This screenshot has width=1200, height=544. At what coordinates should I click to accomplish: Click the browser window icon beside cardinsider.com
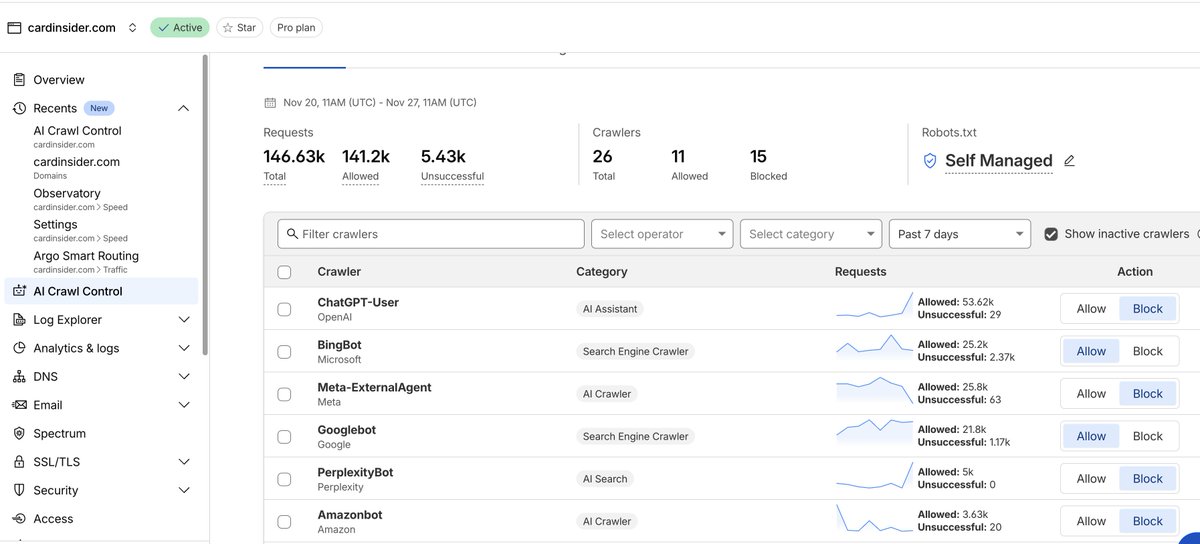(14, 28)
